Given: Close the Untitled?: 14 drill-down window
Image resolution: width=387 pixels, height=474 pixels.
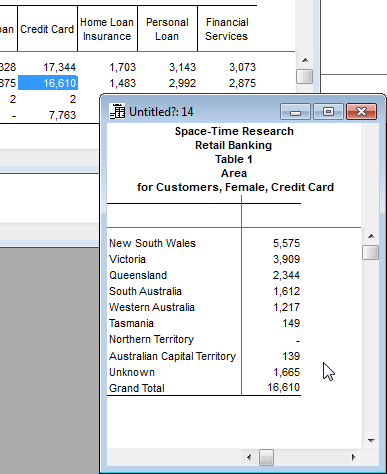Looking at the screenshot, I should 362,111.
